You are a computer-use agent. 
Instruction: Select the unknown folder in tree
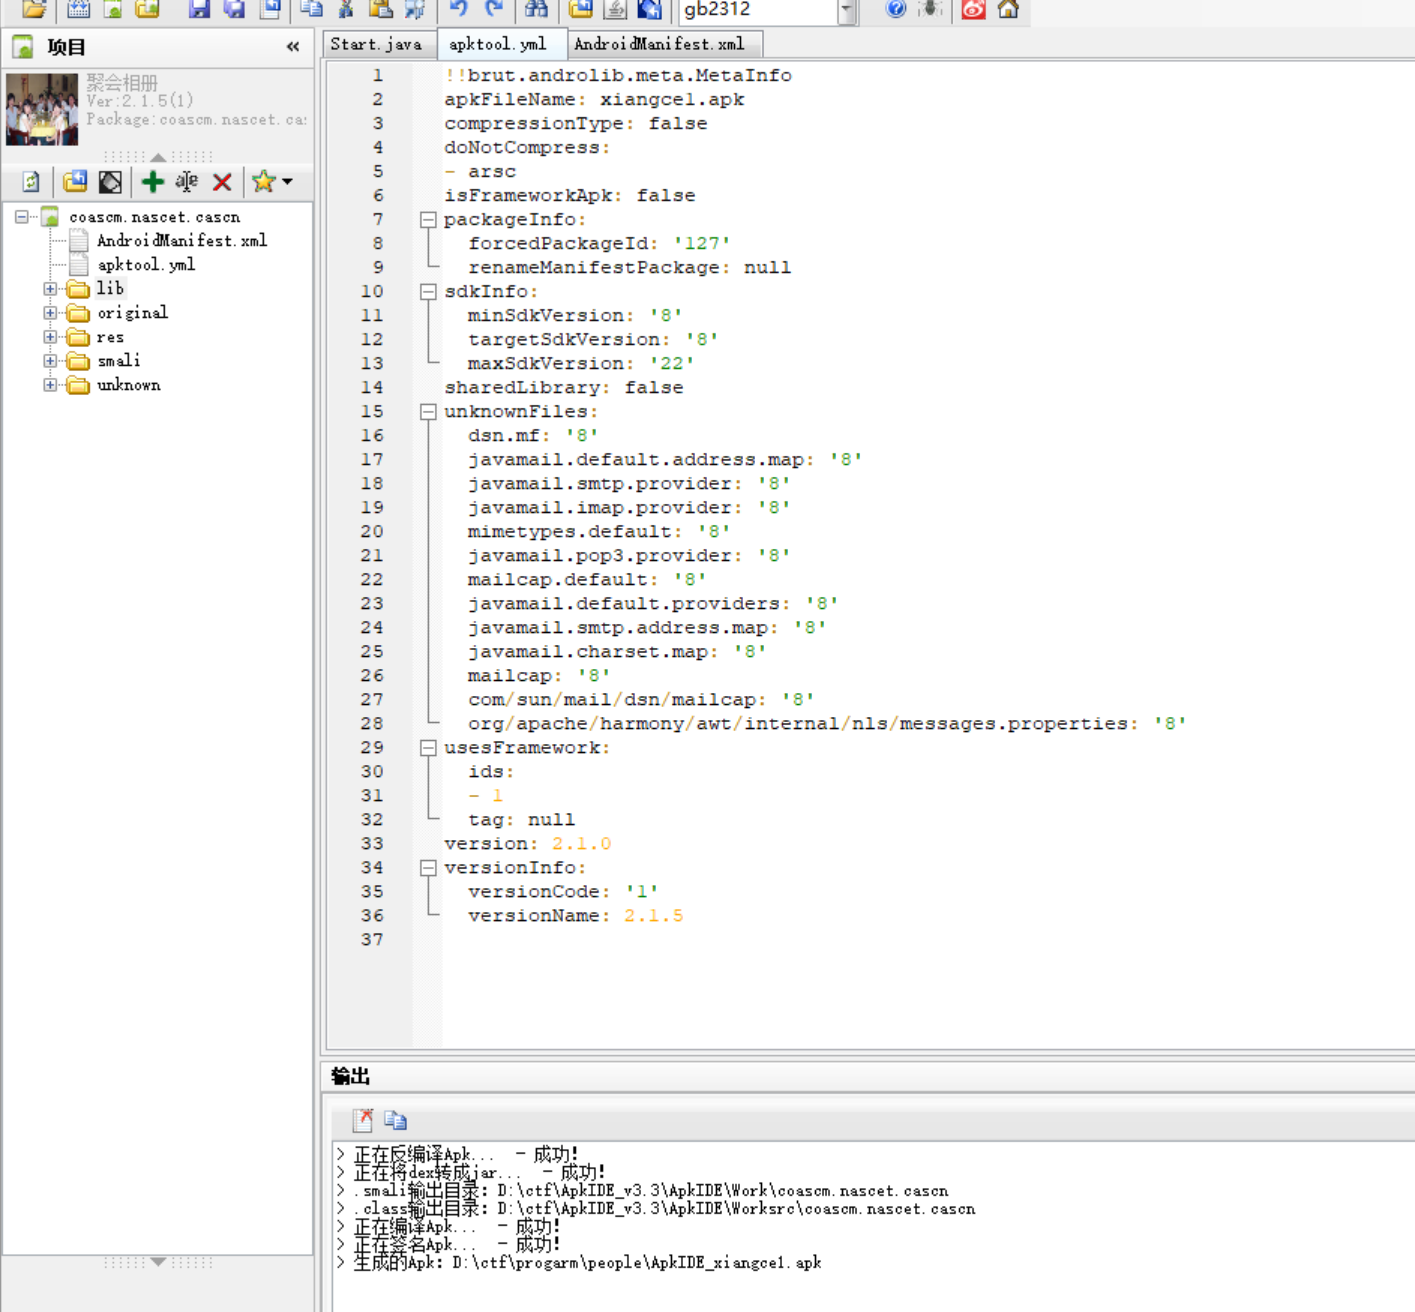coord(128,385)
